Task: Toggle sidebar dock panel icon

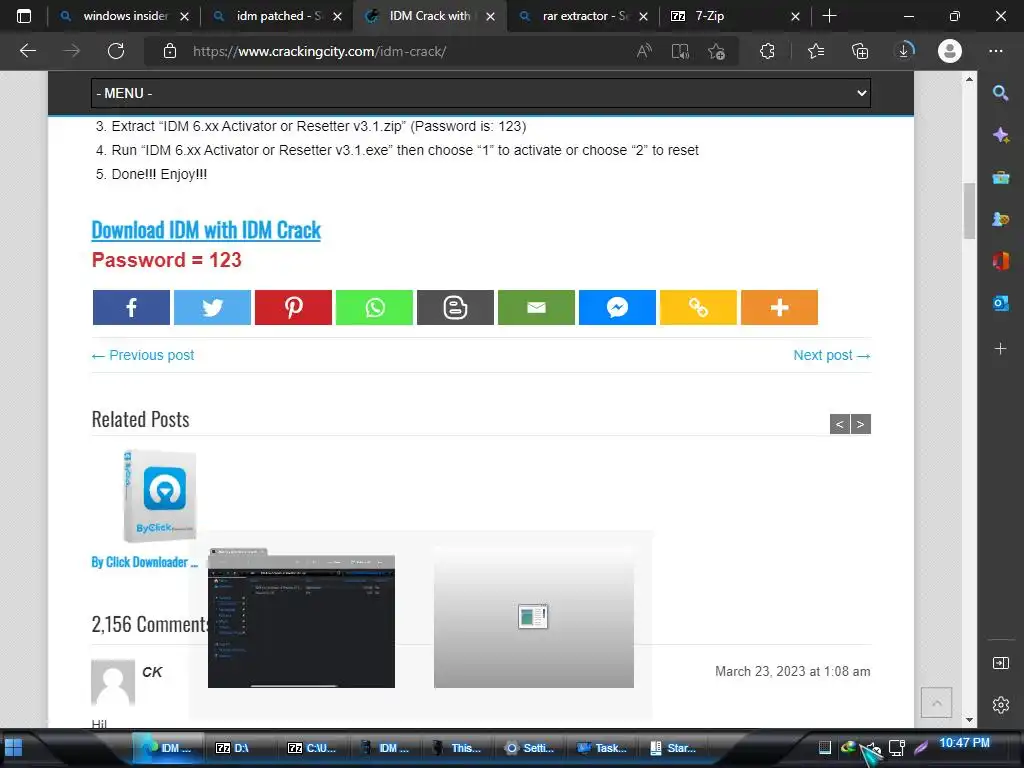Action: click(x=1000, y=664)
